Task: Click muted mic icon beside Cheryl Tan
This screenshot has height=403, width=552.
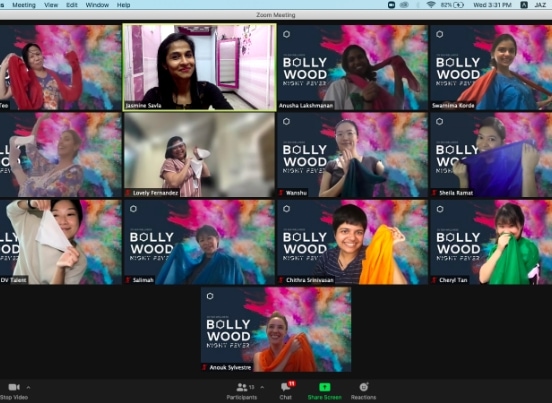Action: (435, 280)
